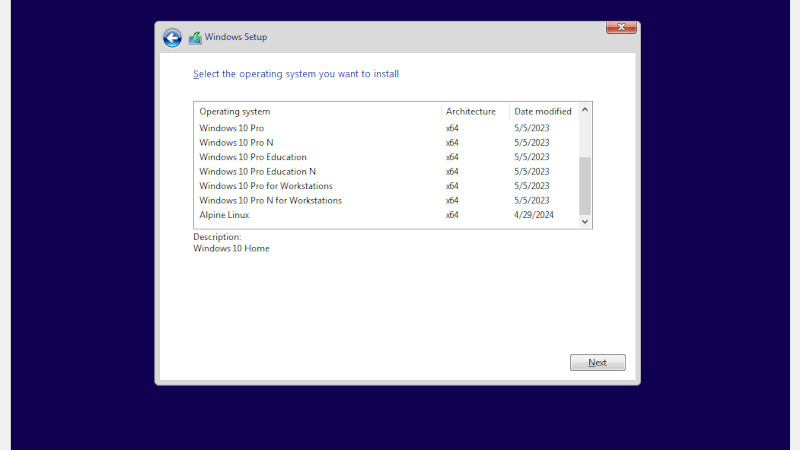This screenshot has width=800, height=450.
Task: Close the Windows Setup dialog
Action: 621,28
